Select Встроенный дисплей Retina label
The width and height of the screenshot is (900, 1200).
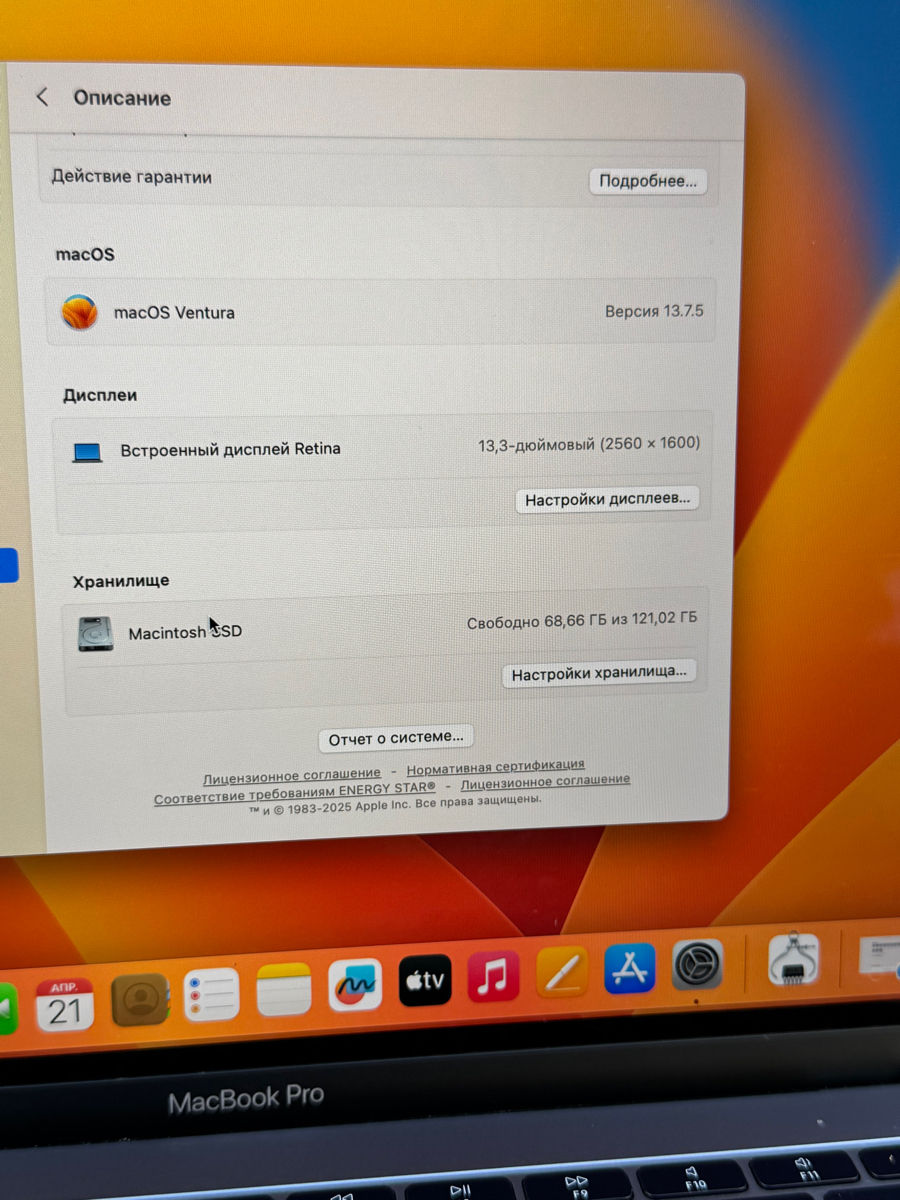coord(230,449)
